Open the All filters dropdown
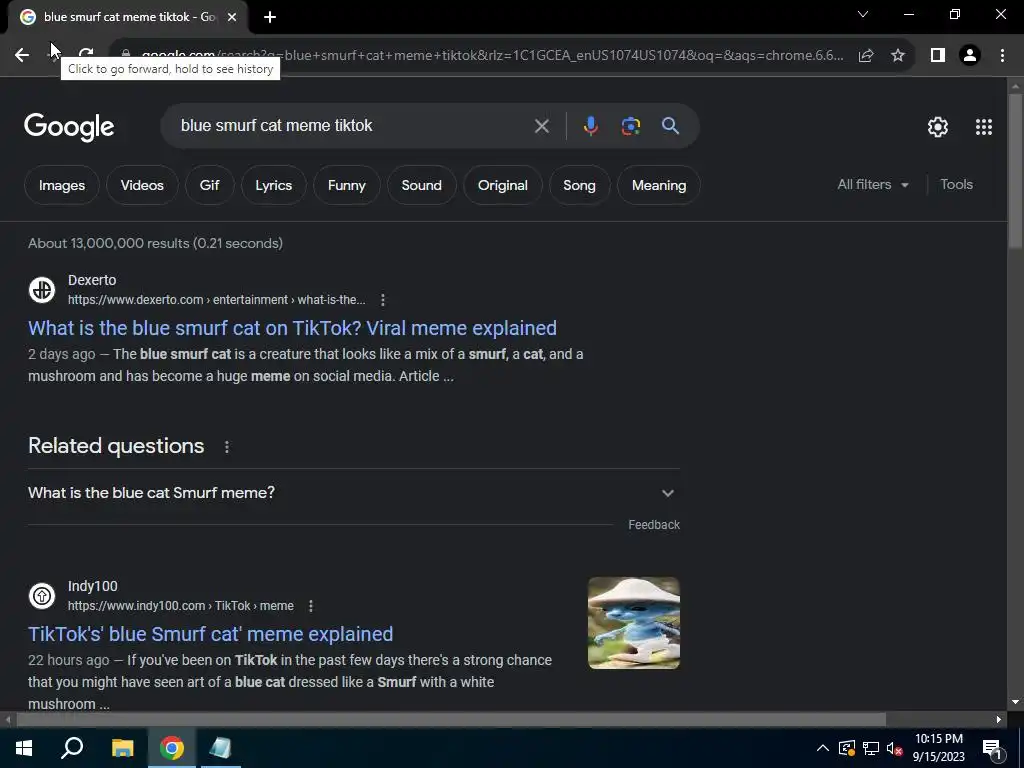This screenshot has width=1024, height=768. (872, 185)
